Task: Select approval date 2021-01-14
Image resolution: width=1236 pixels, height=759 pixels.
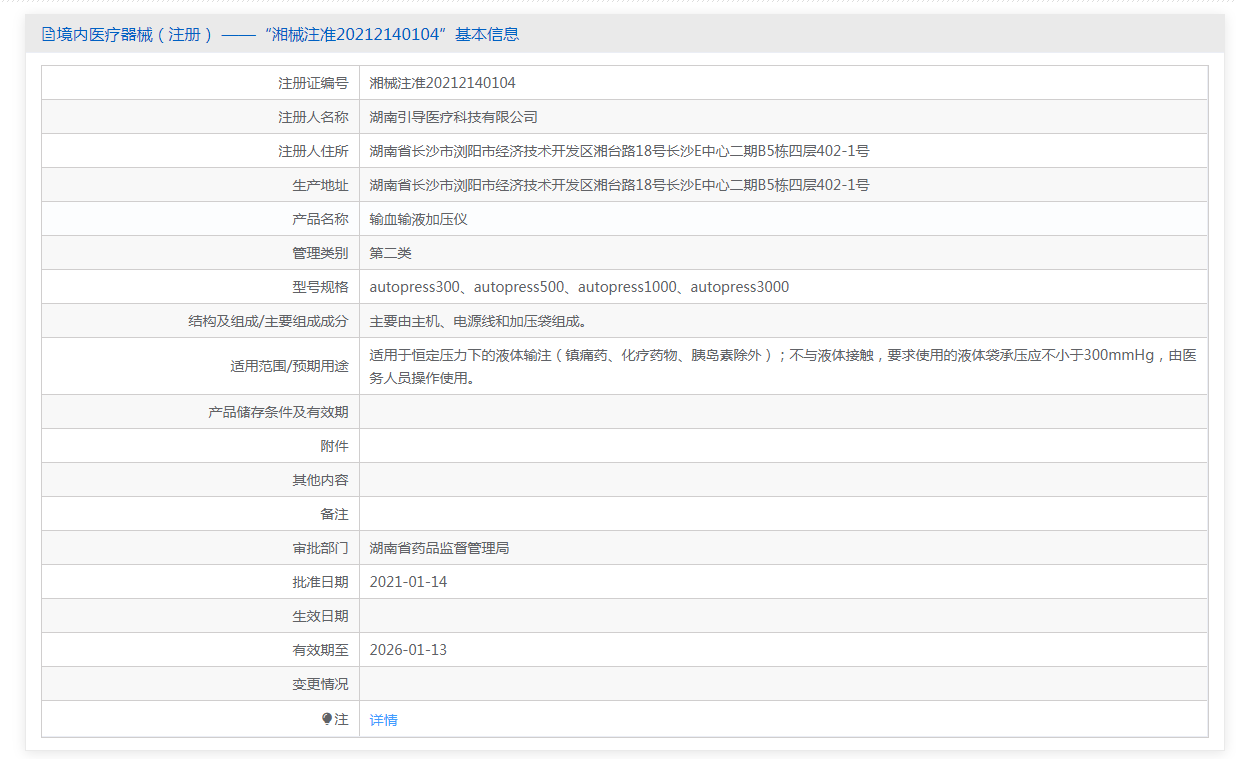Action: [x=408, y=582]
